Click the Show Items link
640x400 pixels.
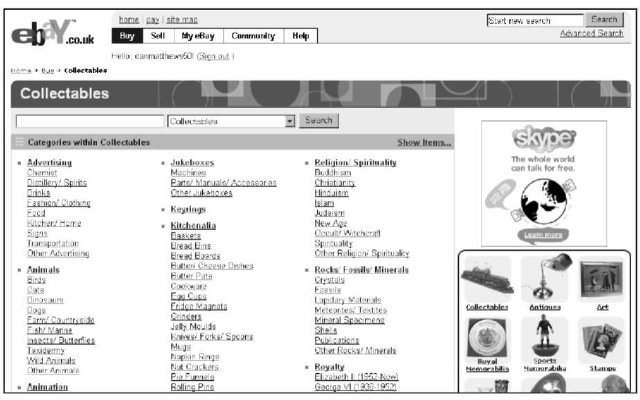coord(424,142)
